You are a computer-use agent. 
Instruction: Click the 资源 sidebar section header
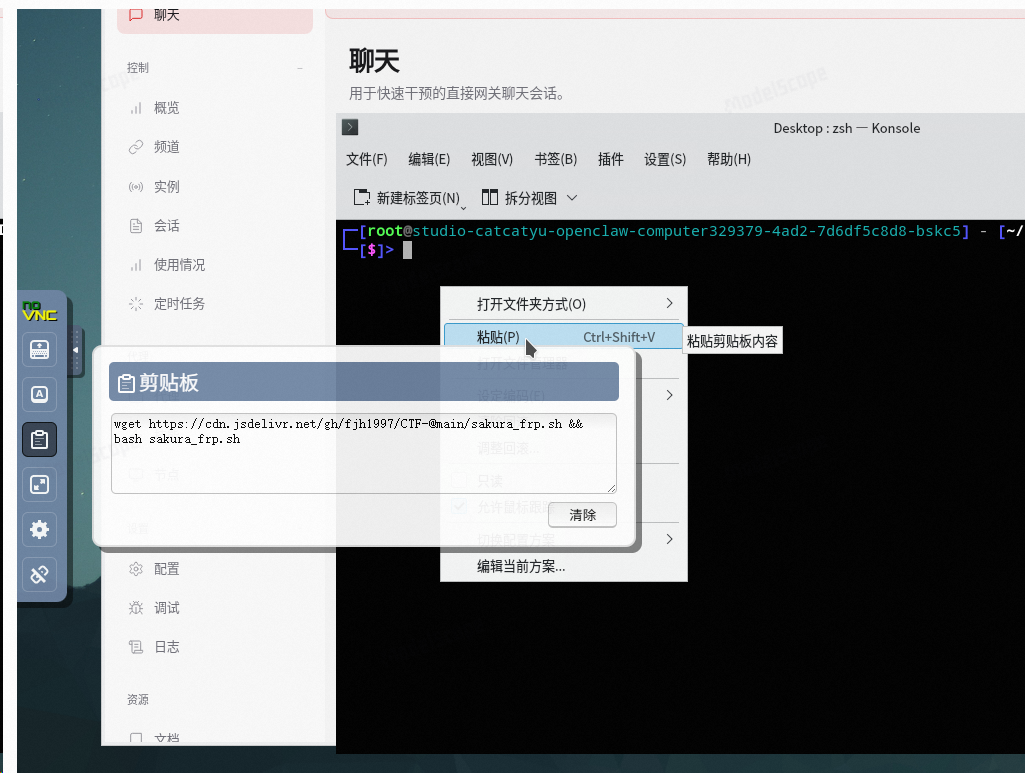coord(138,700)
